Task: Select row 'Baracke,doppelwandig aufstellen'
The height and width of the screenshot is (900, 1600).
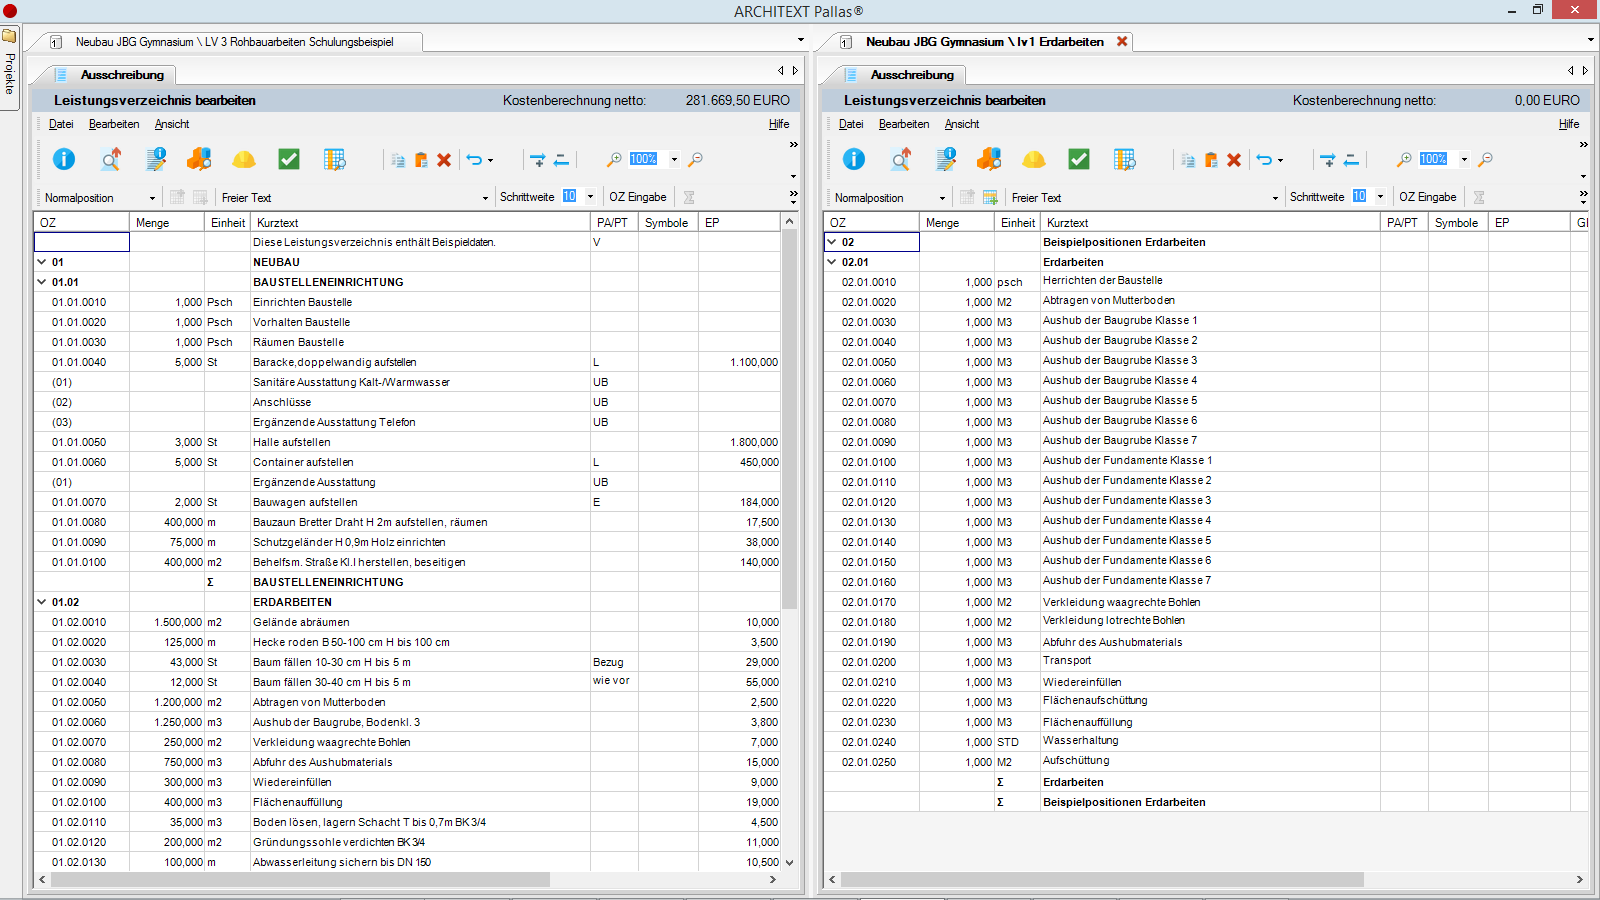Action: [x=408, y=362]
